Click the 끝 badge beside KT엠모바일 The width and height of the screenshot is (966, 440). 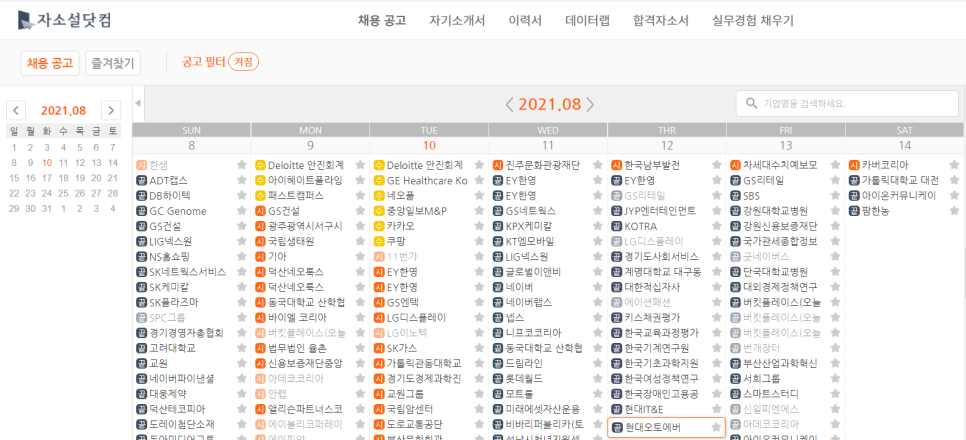[x=498, y=242]
